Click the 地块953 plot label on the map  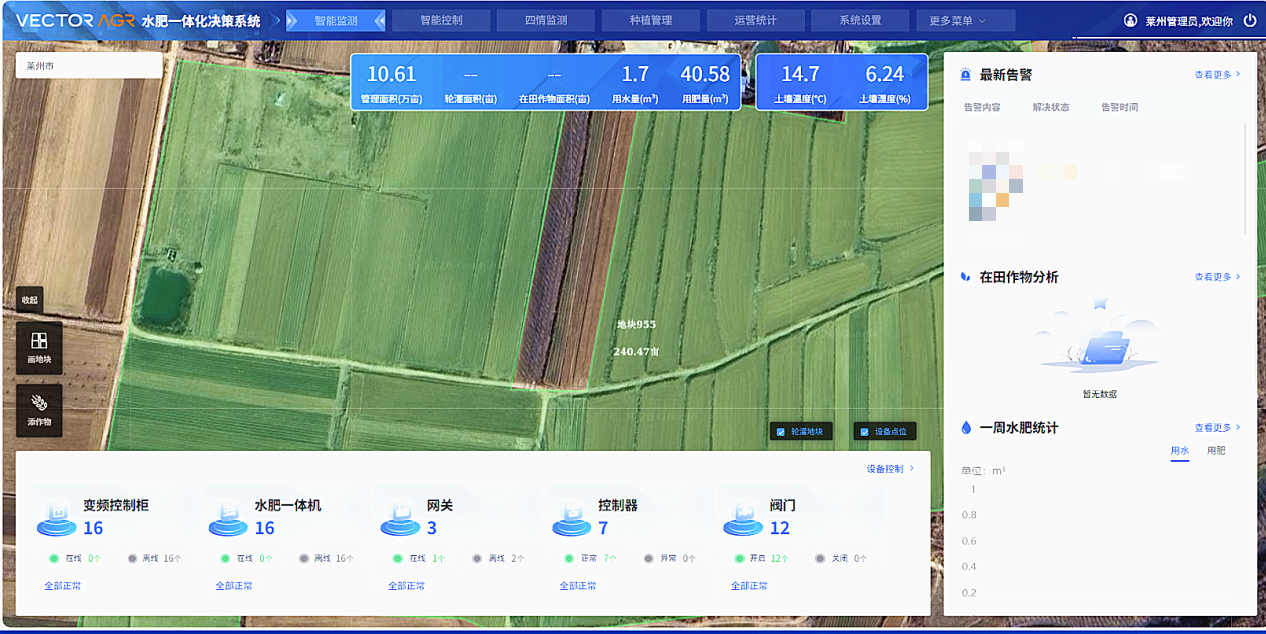(637, 325)
